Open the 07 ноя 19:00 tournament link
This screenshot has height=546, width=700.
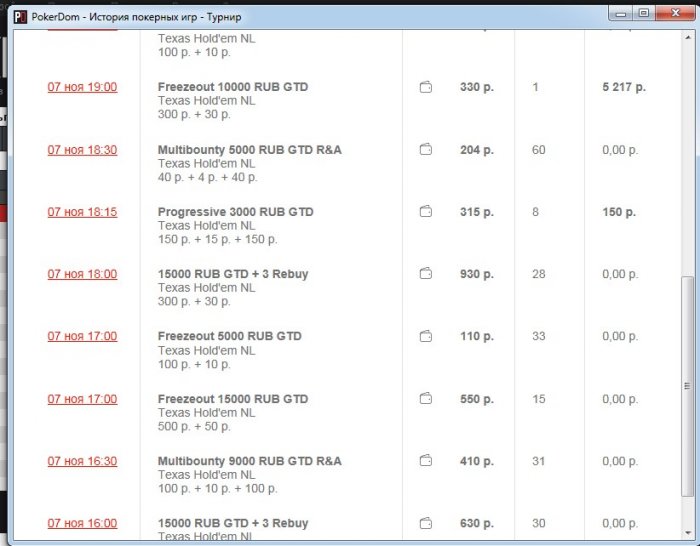point(82,87)
